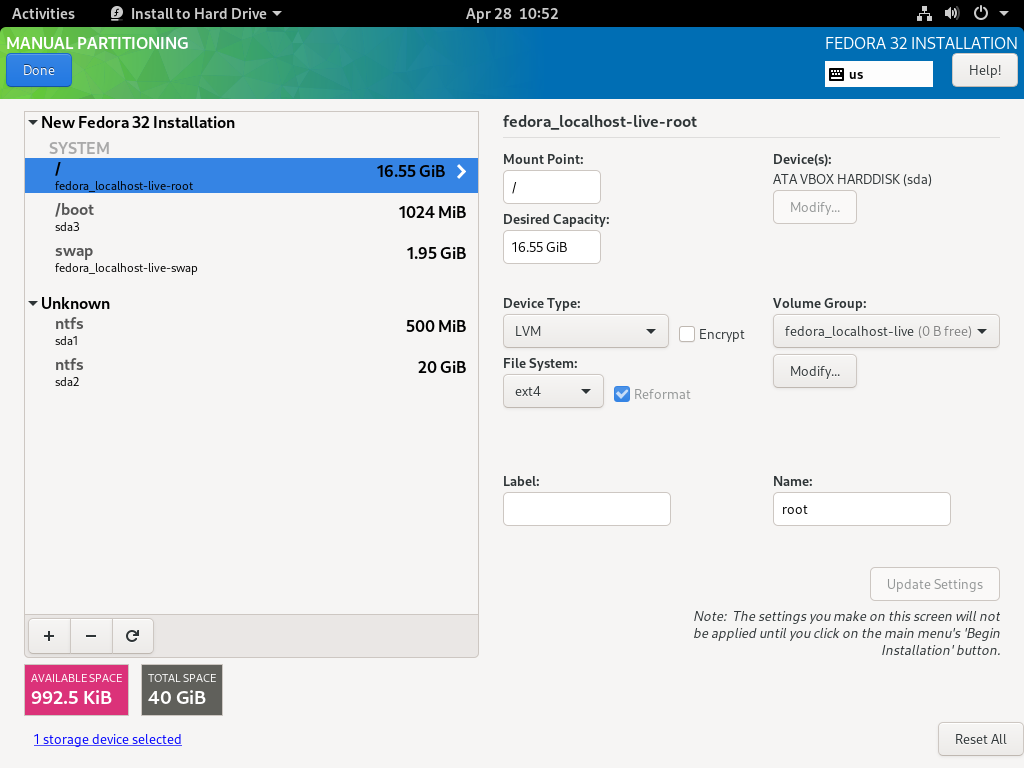This screenshot has width=1024, height=768.
Task: Click the Desired Capacity field
Action: 552,247
